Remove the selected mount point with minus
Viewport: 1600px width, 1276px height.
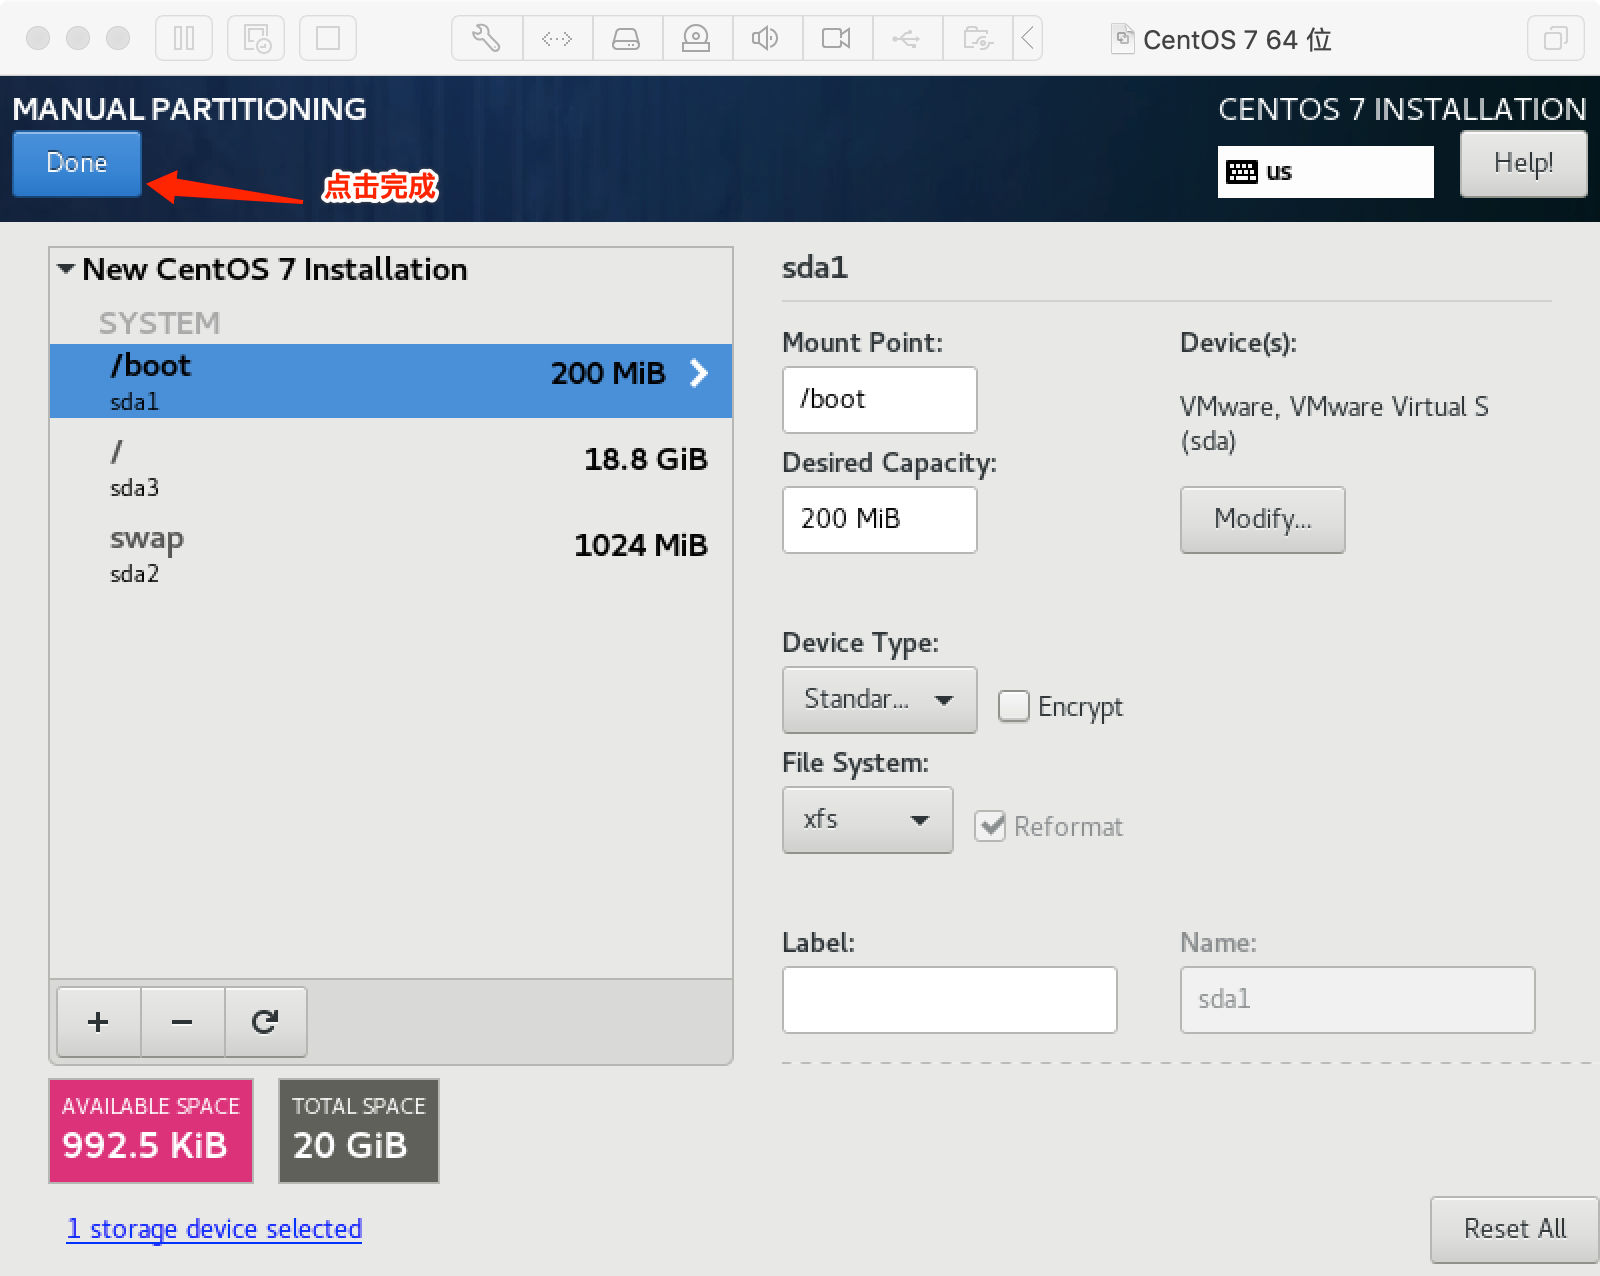pos(182,1021)
